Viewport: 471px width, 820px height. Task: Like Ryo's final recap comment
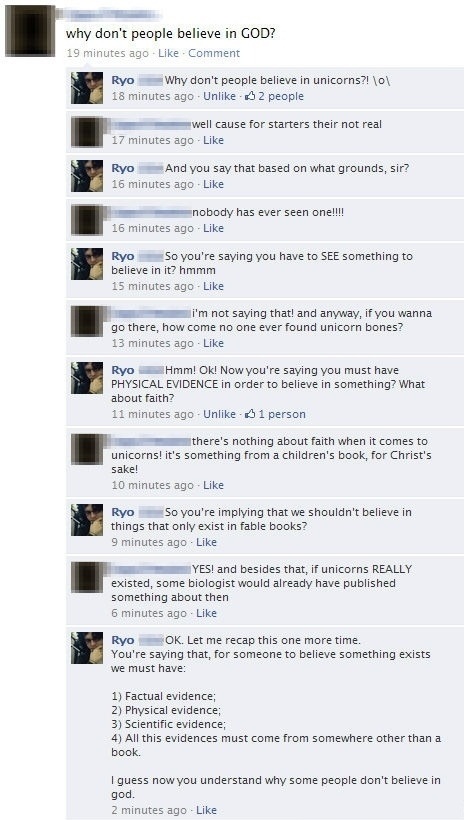[206, 810]
